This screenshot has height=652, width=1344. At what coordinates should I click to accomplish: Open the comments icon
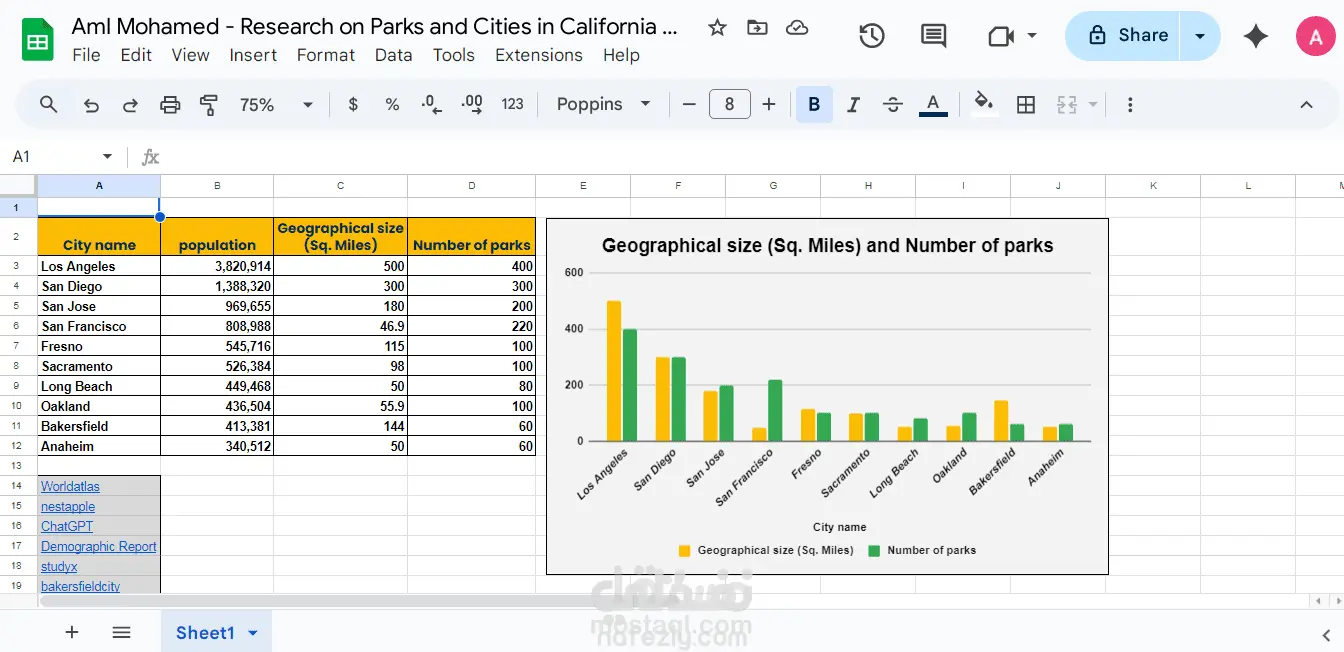click(x=933, y=36)
